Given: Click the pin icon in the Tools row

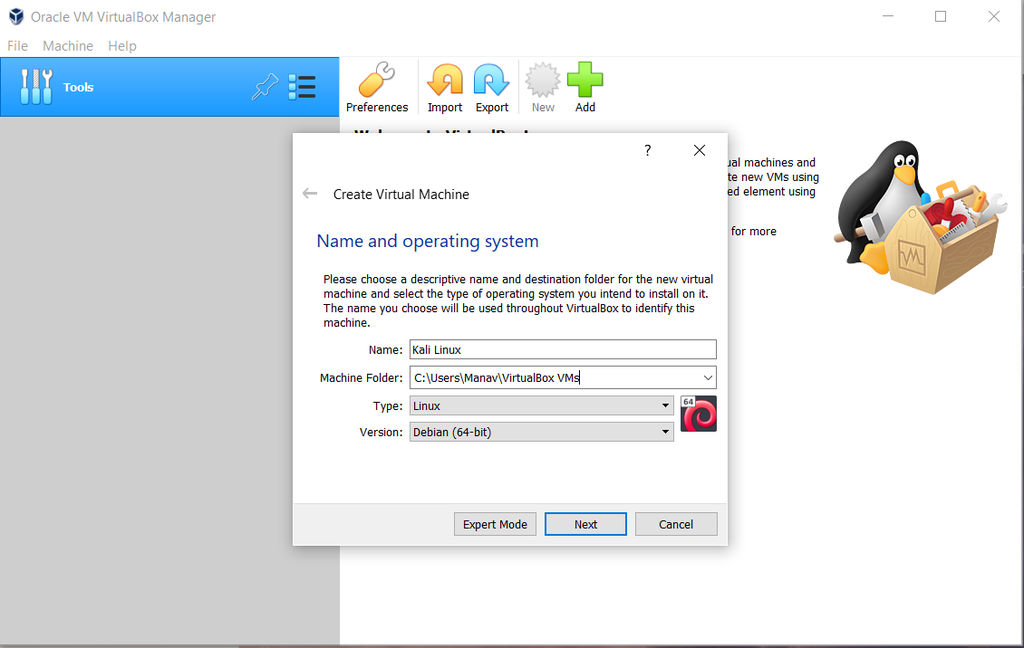Looking at the screenshot, I should [x=264, y=87].
